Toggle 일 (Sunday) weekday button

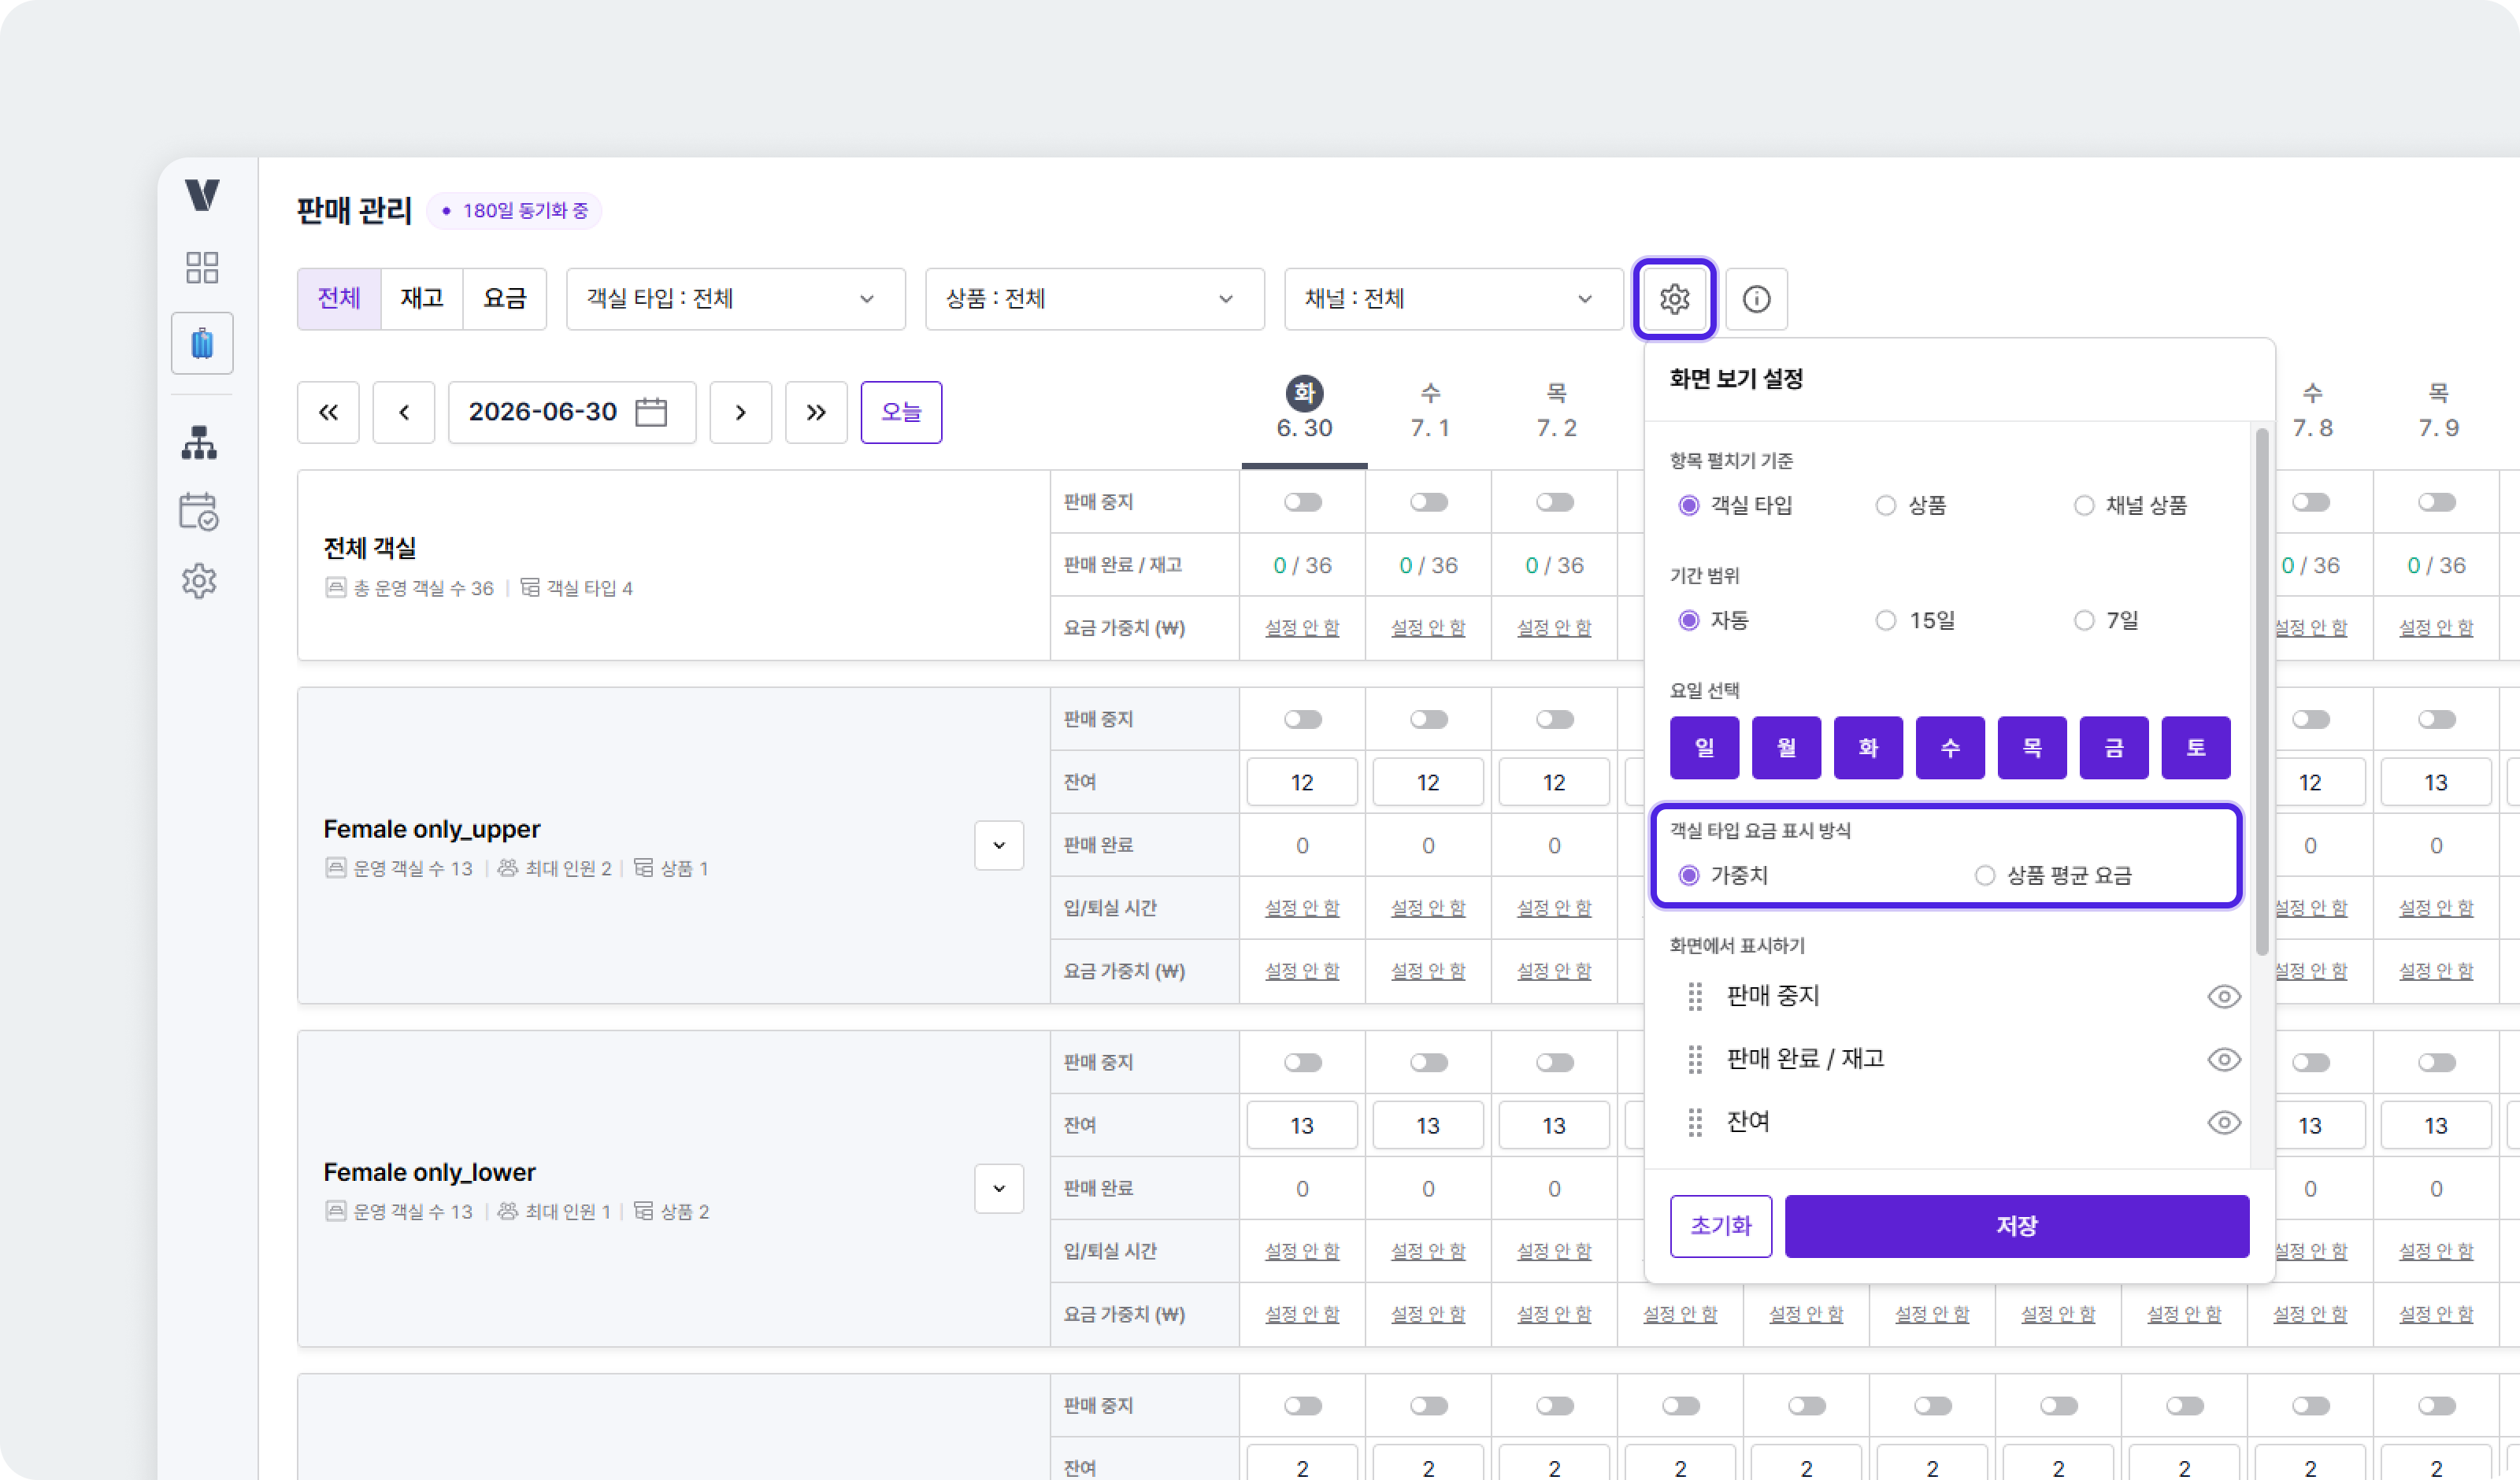point(1704,747)
